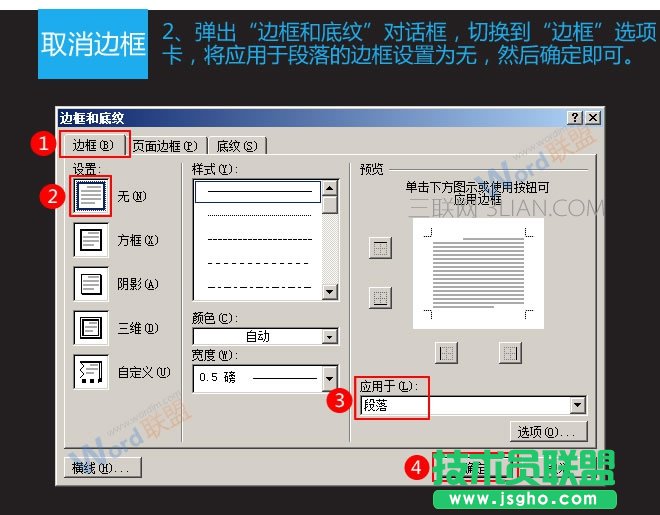Select the 无 (None) border setting icon
This screenshot has width=660, height=515.
(x=91, y=196)
